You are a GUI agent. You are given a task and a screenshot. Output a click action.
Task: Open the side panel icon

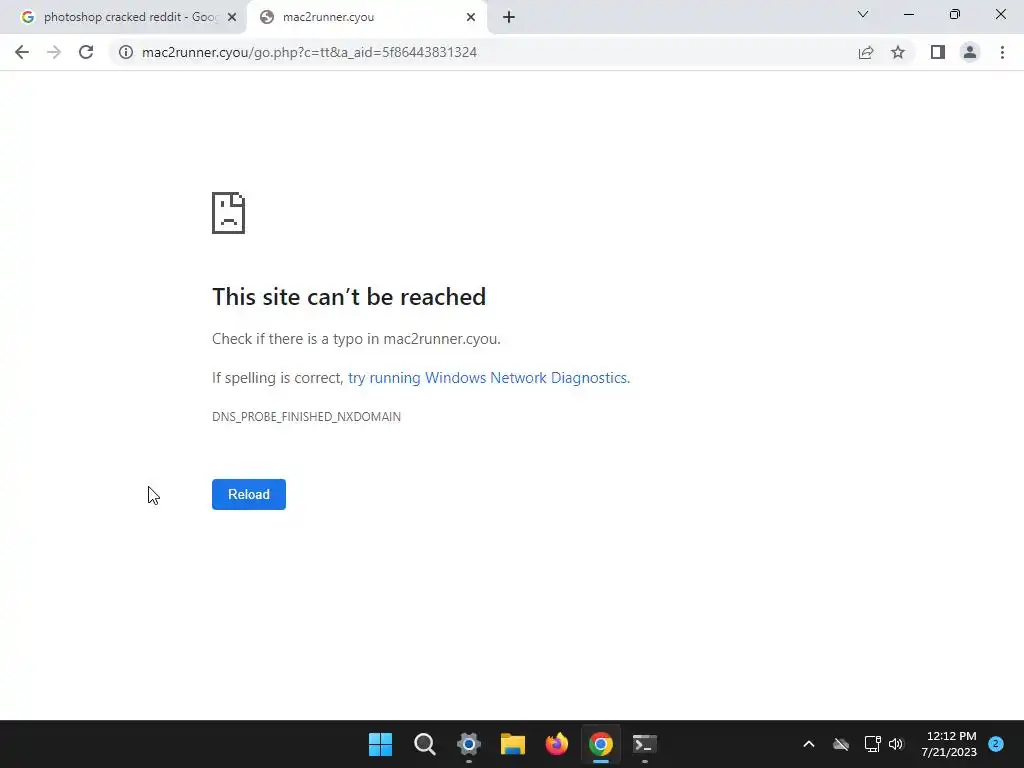pyautogui.click(x=938, y=52)
